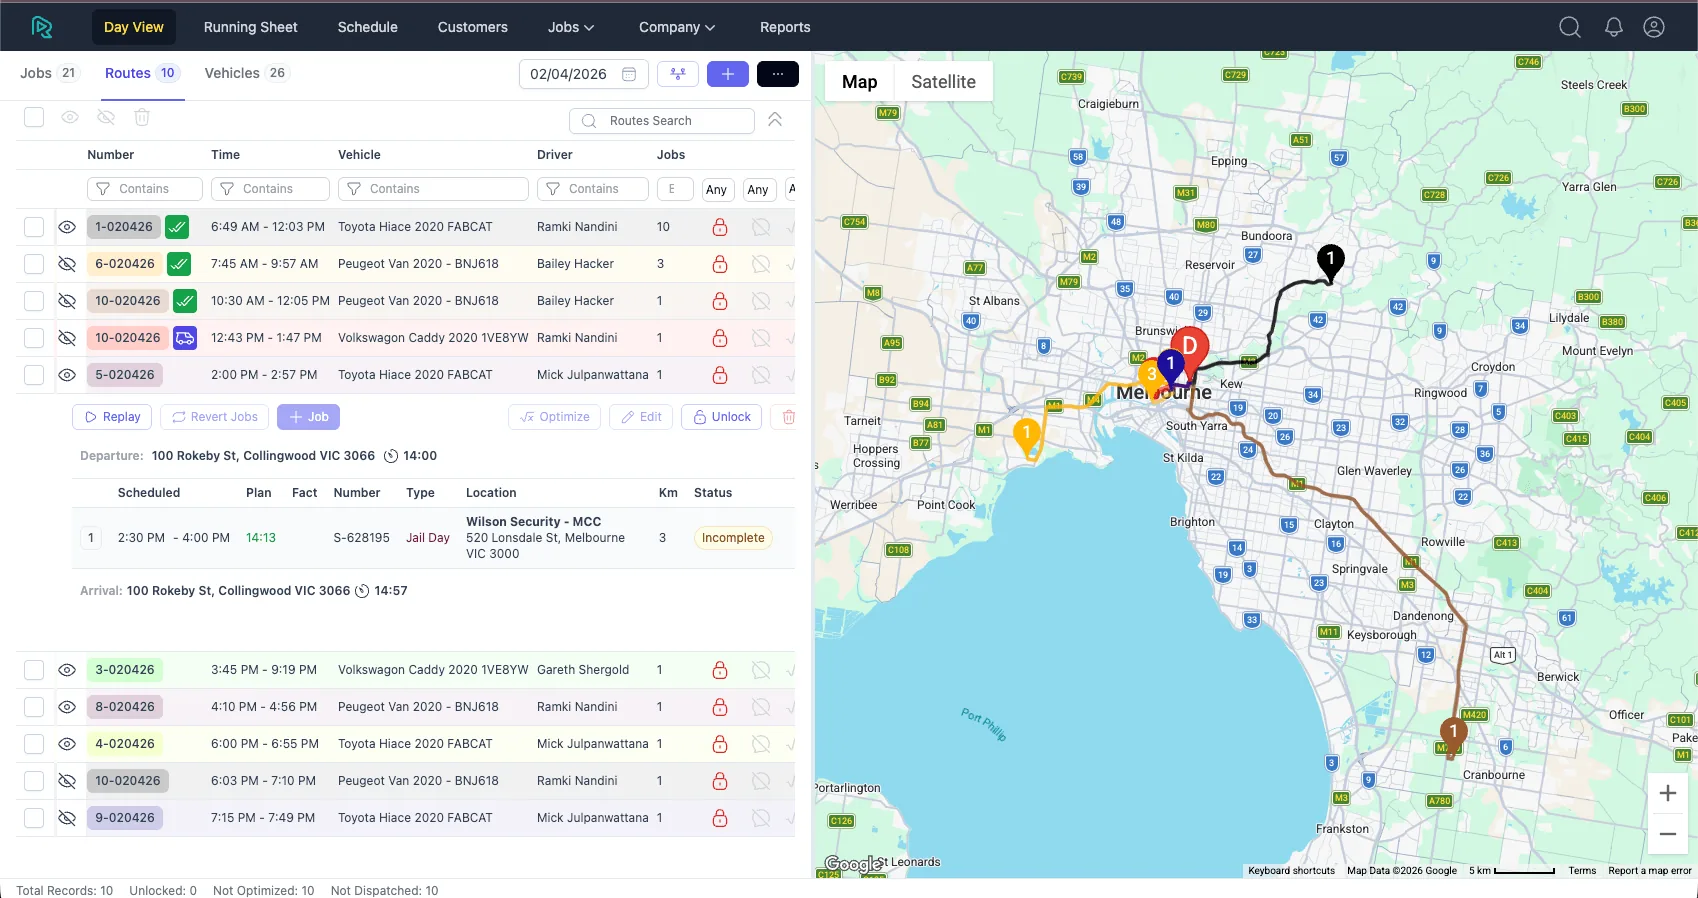Collapse the routes filter panel chevron
Viewport: 1698px width, 898px height.
(x=775, y=120)
